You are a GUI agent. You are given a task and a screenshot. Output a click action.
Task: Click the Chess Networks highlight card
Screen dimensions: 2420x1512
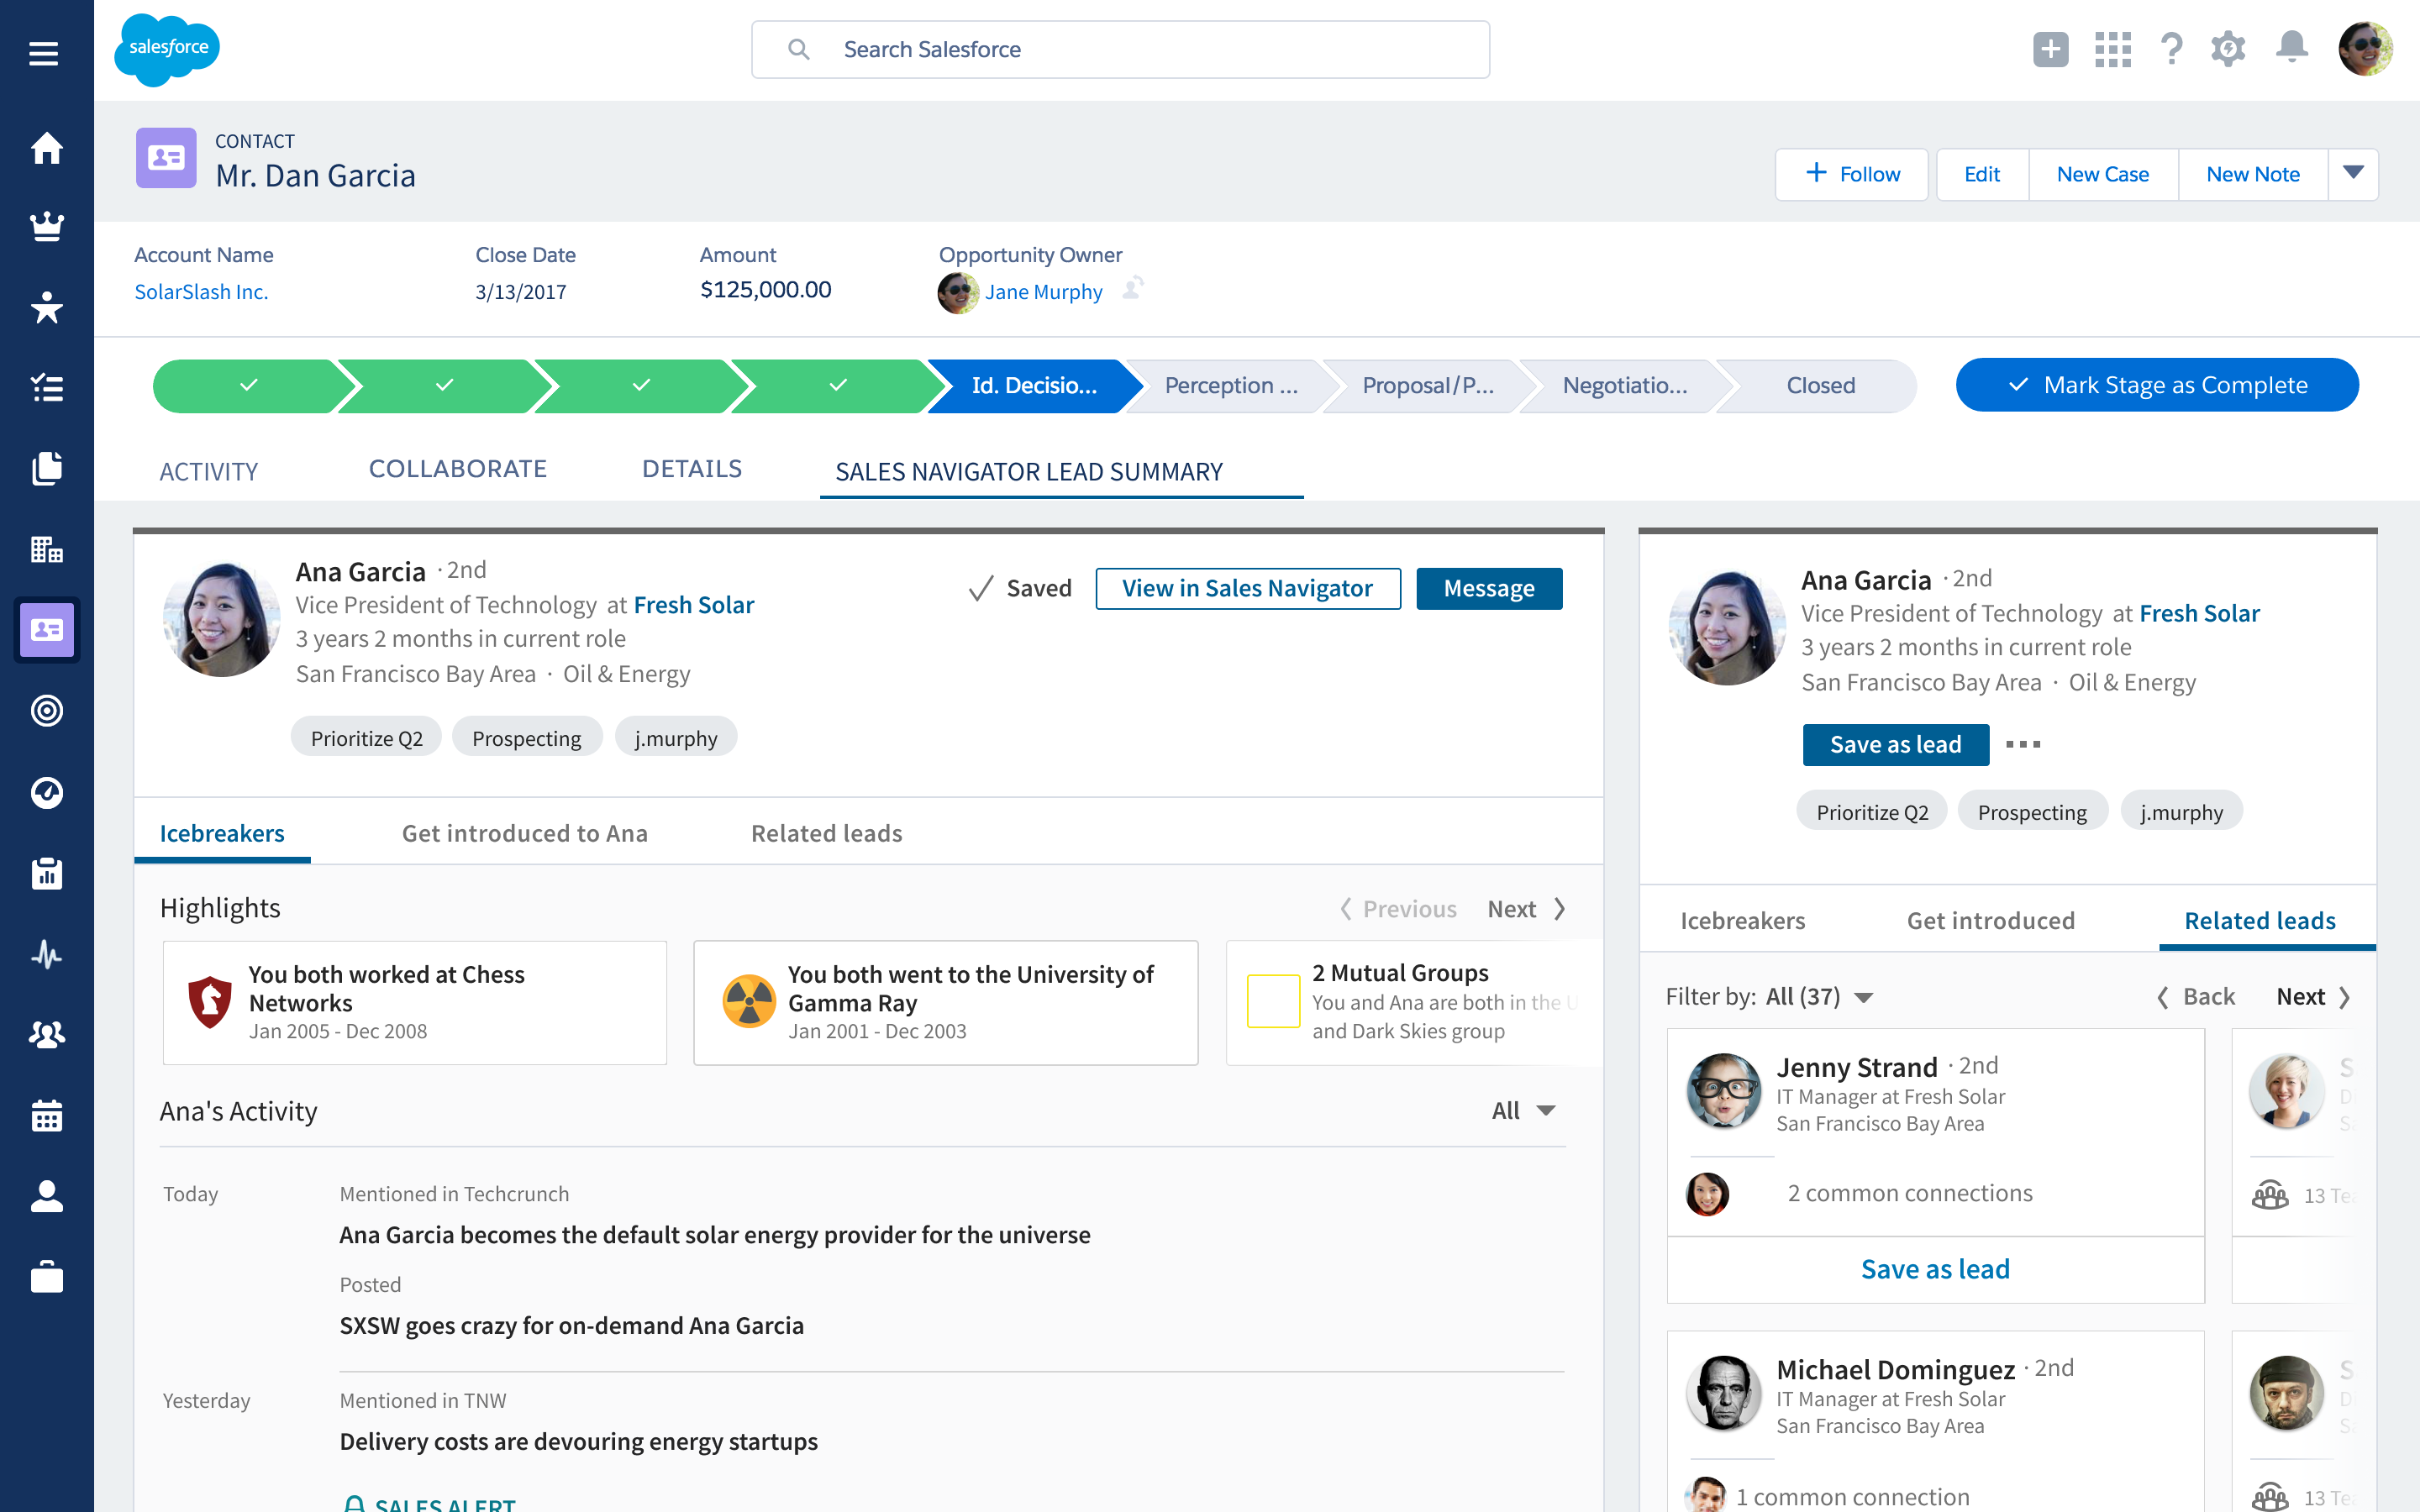pyautogui.click(x=415, y=1002)
